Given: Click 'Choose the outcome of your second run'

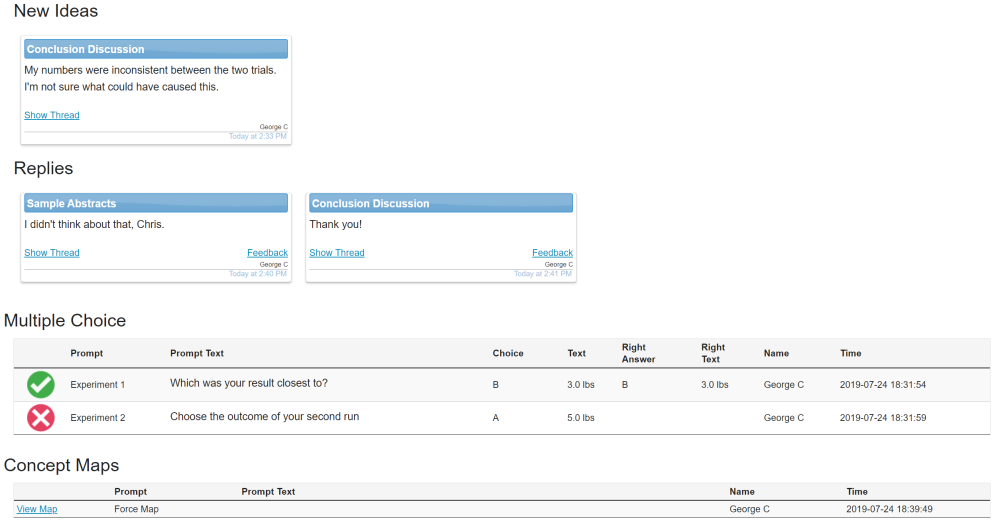Looking at the screenshot, I should [265, 416].
